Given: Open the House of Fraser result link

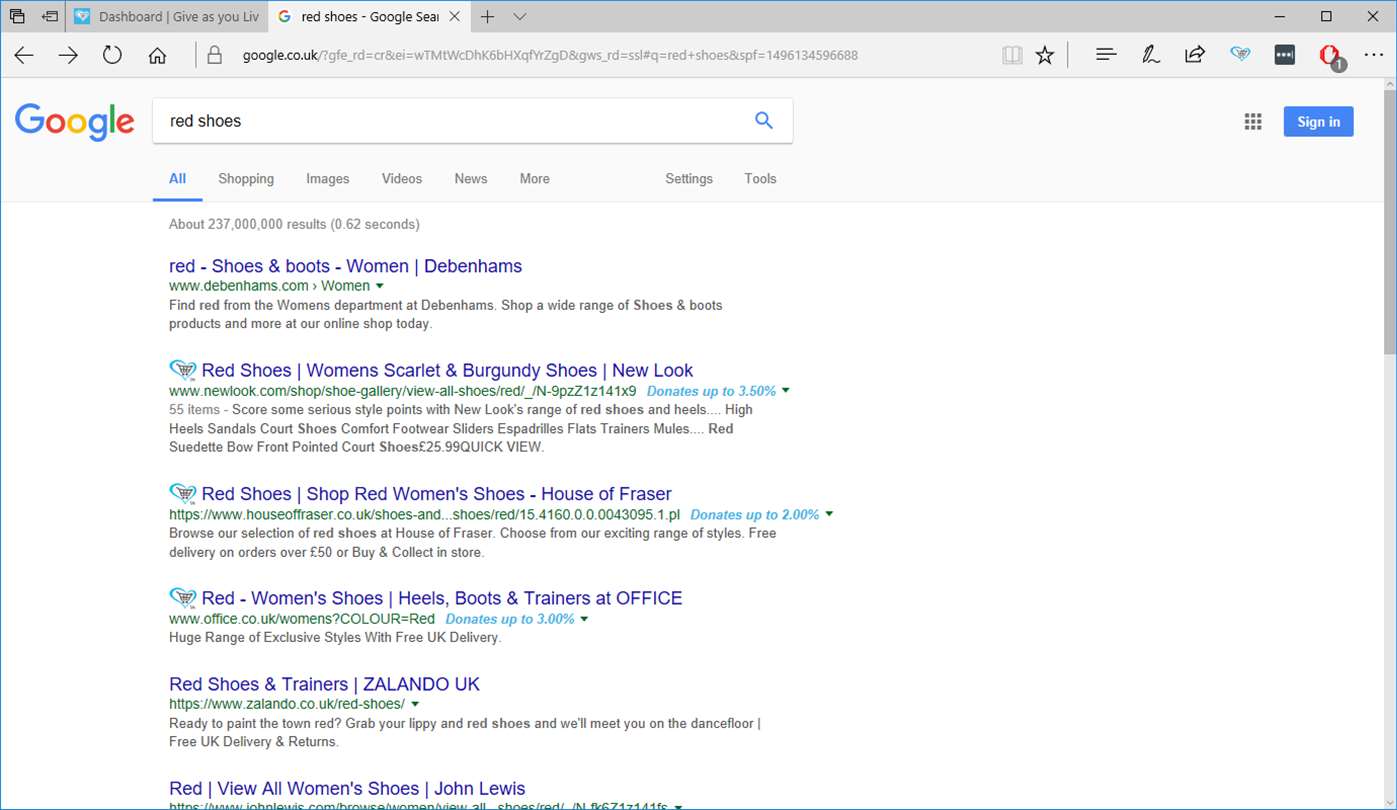Looking at the screenshot, I should (437, 494).
